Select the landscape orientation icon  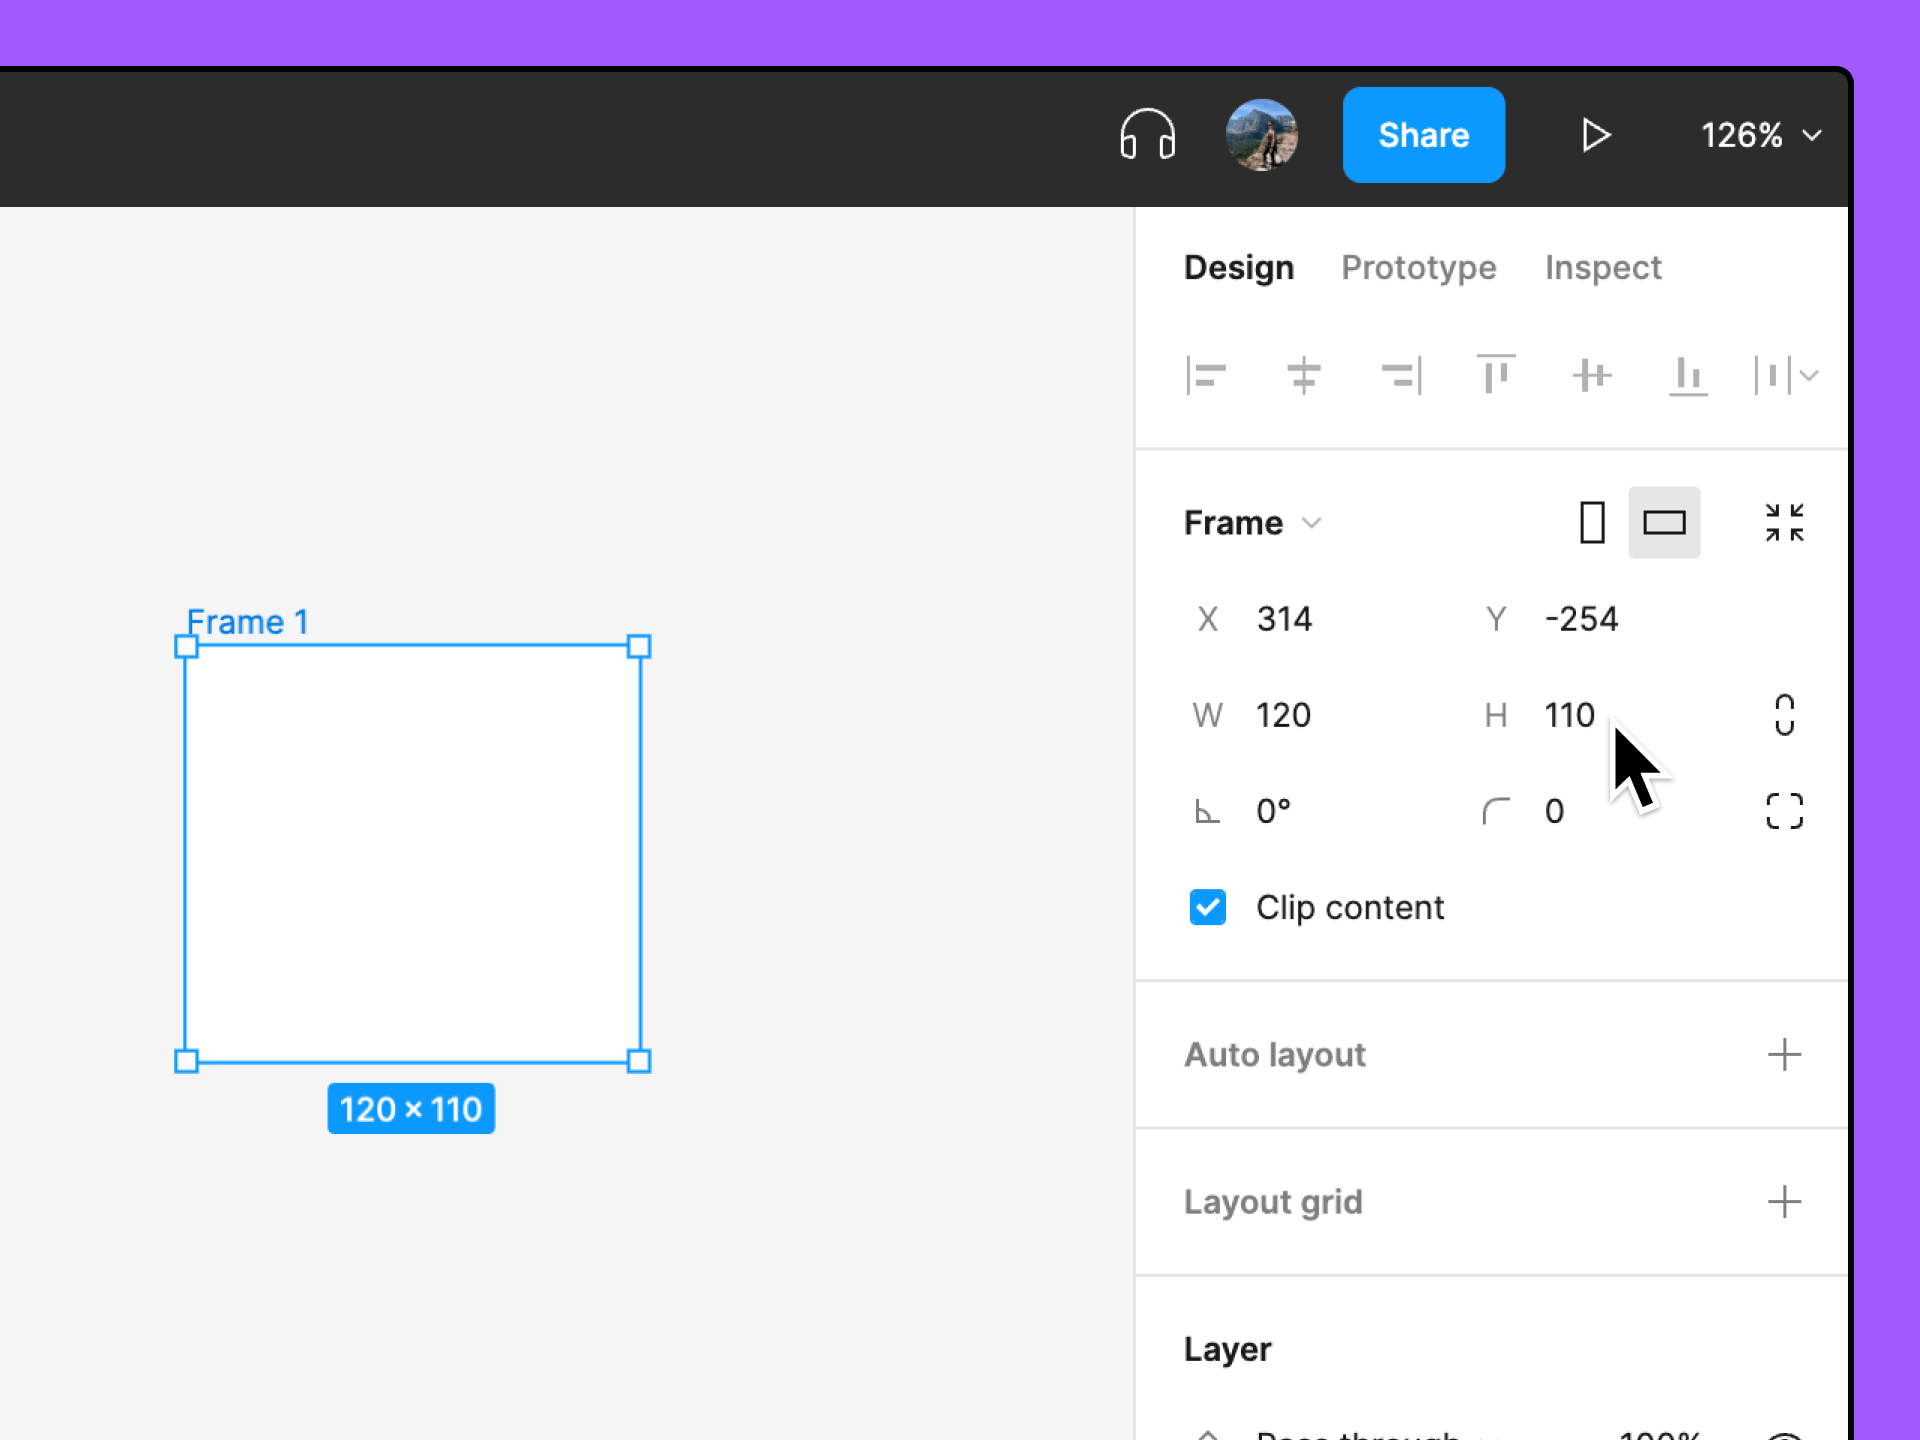pos(1663,522)
